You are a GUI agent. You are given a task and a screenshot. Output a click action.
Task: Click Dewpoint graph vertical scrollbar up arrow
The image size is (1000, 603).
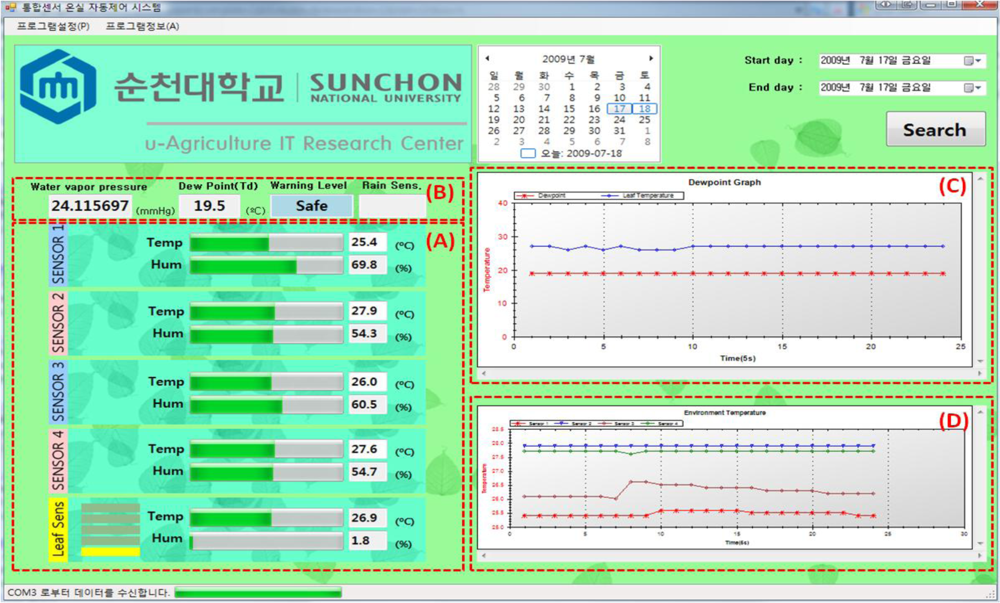click(x=980, y=180)
